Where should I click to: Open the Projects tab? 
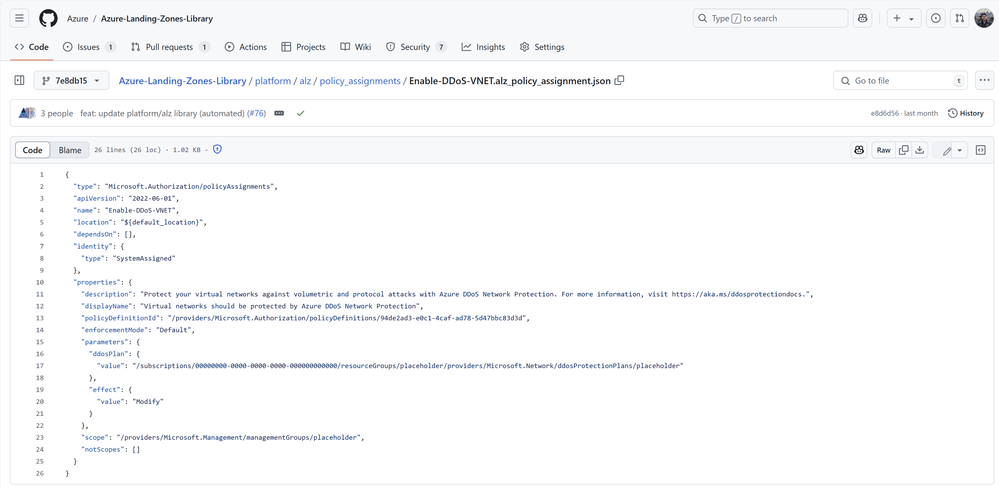coord(303,47)
